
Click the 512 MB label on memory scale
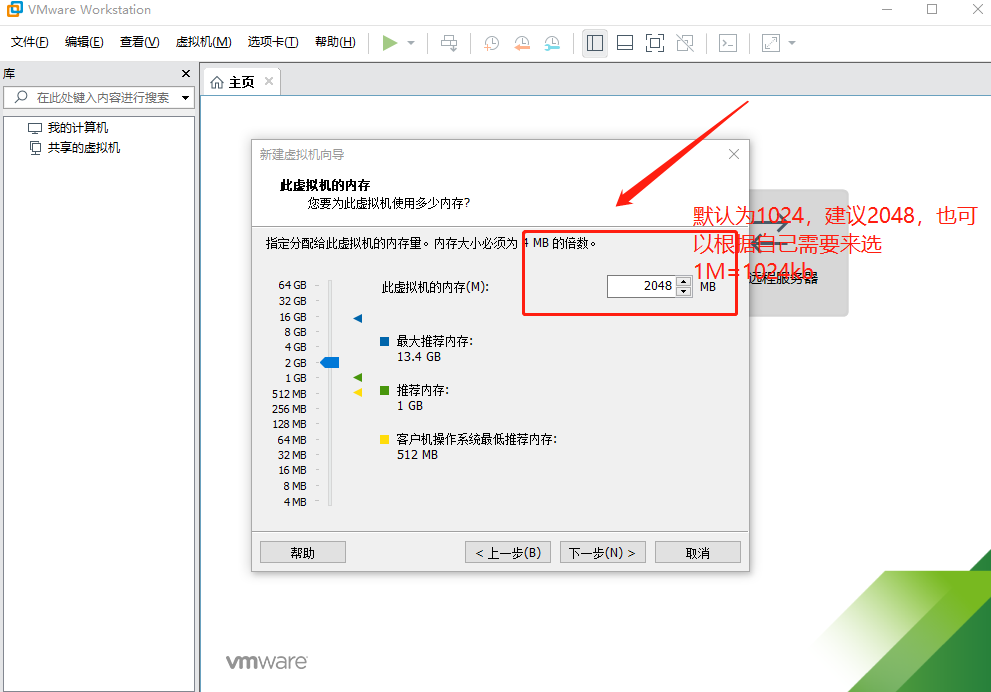point(289,394)
